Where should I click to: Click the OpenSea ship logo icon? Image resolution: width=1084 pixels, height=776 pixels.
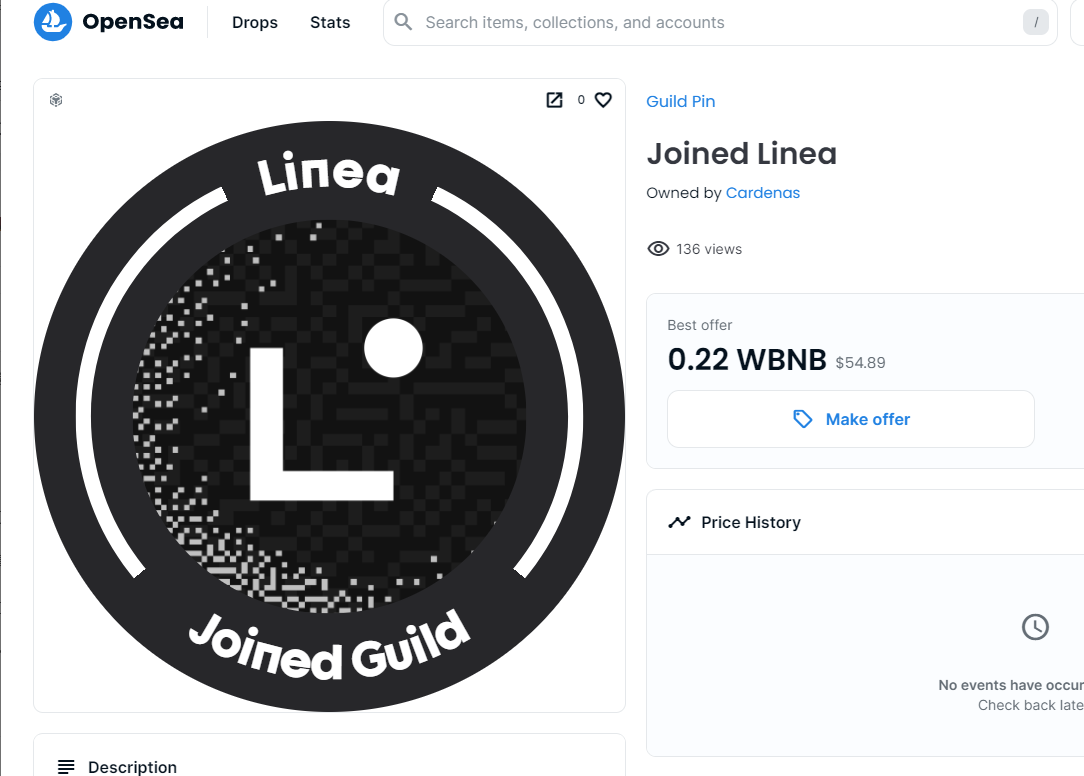[53, 22]
